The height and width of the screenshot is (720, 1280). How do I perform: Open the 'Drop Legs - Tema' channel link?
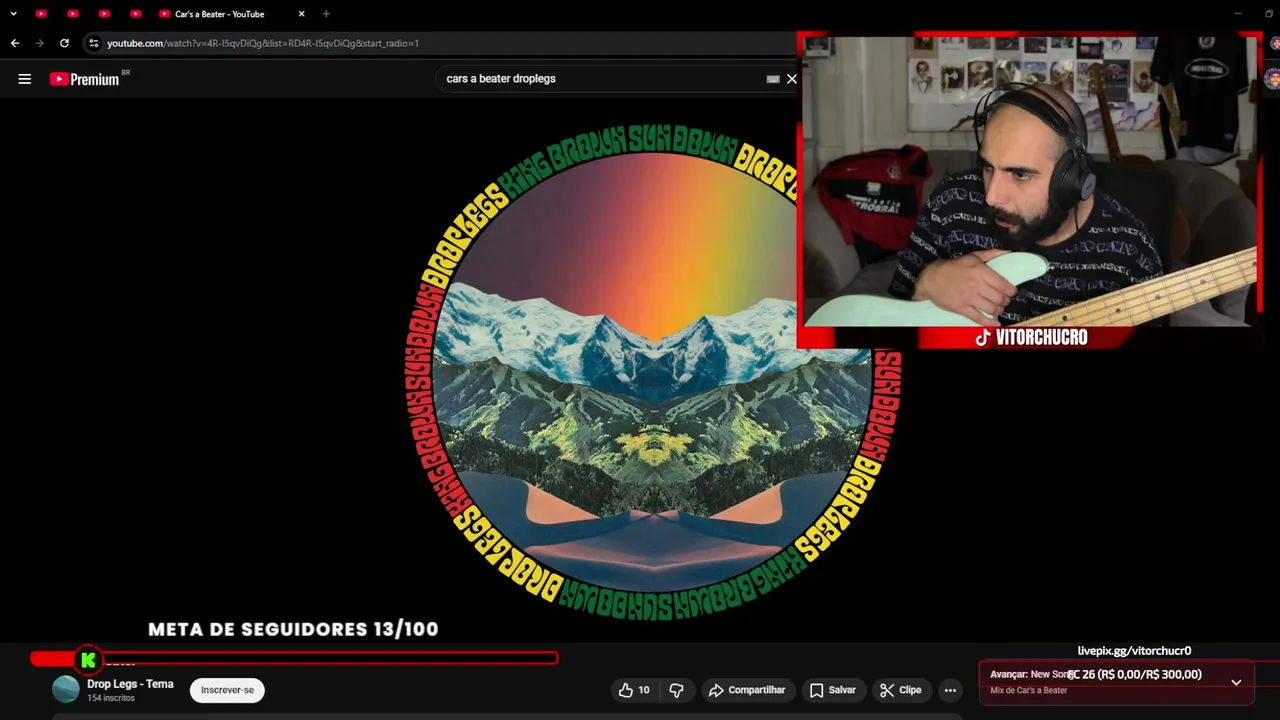130,684
